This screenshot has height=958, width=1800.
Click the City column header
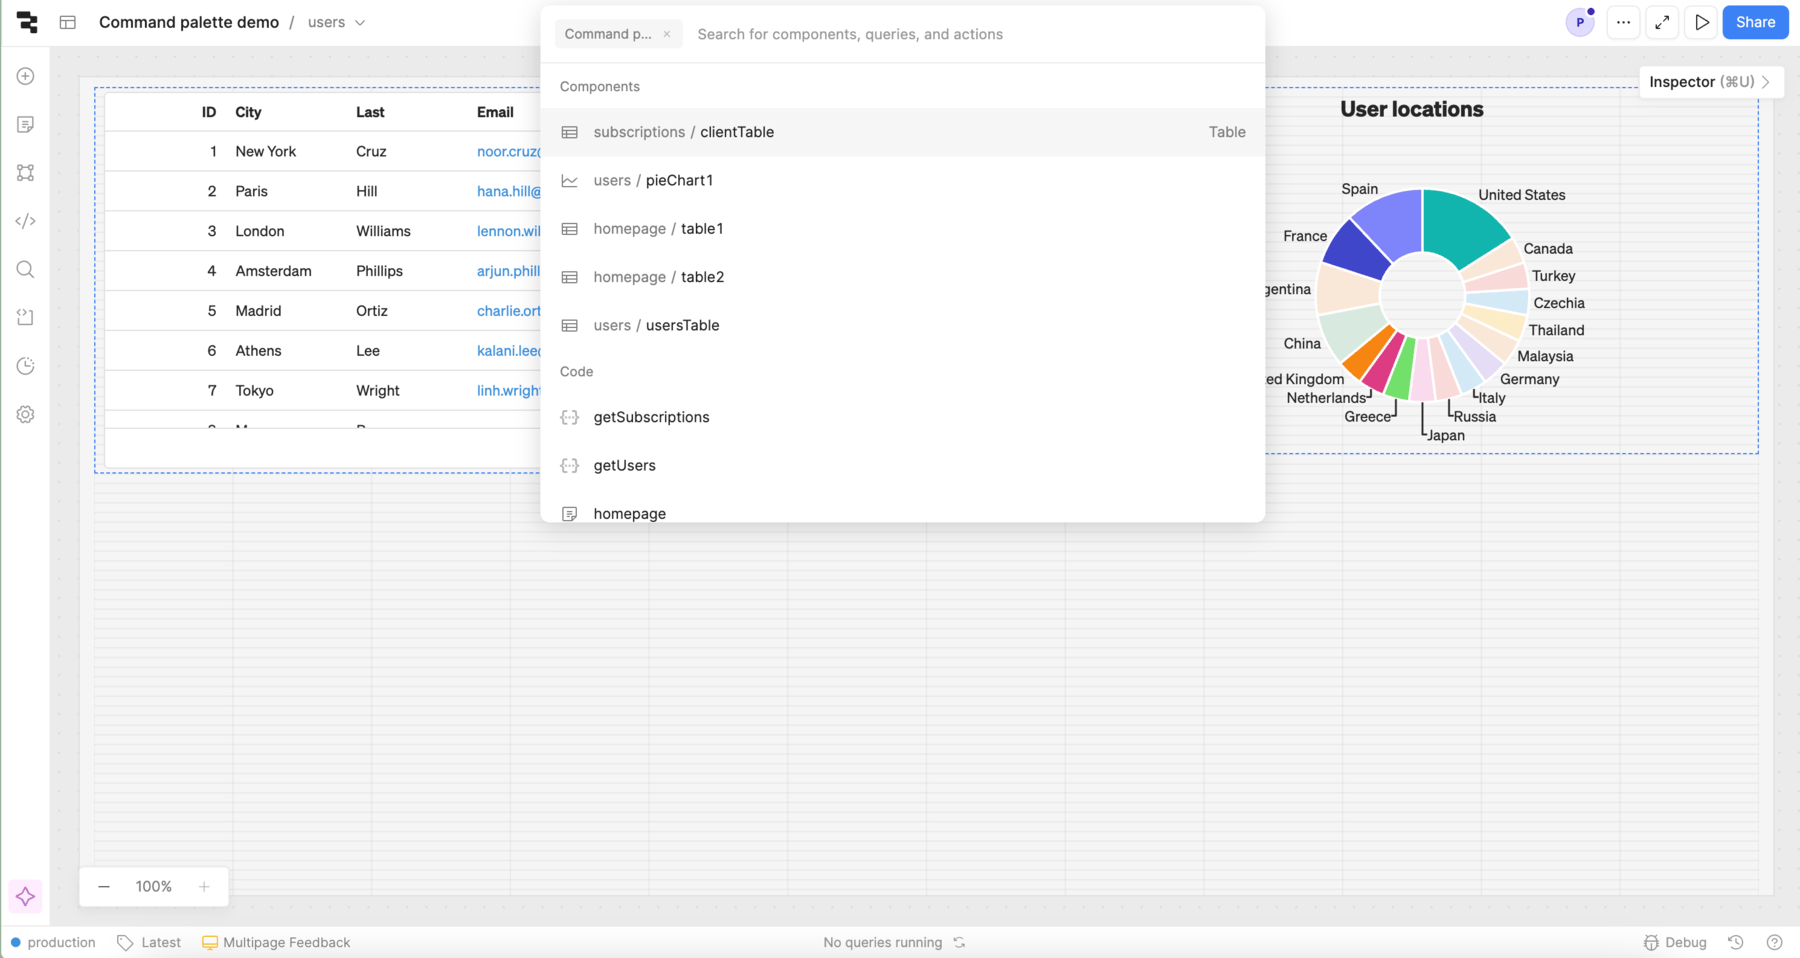248,112
